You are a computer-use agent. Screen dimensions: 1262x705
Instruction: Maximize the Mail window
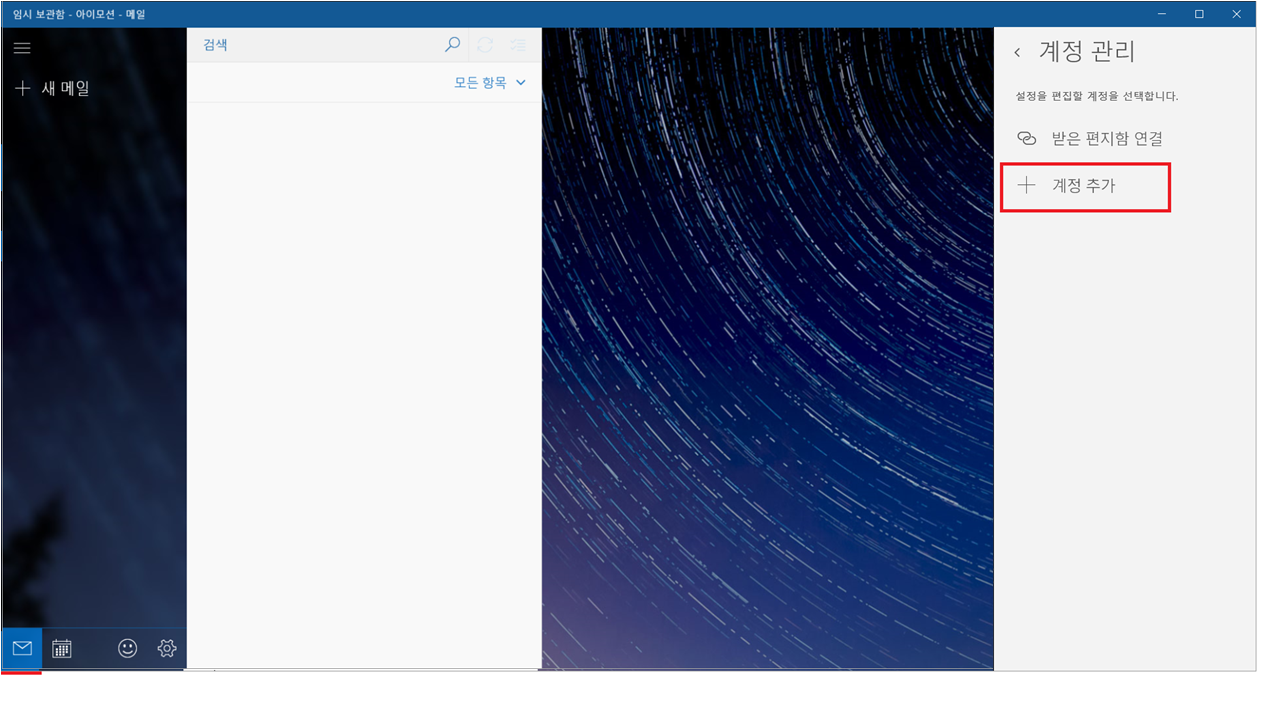coord(1199,14)
